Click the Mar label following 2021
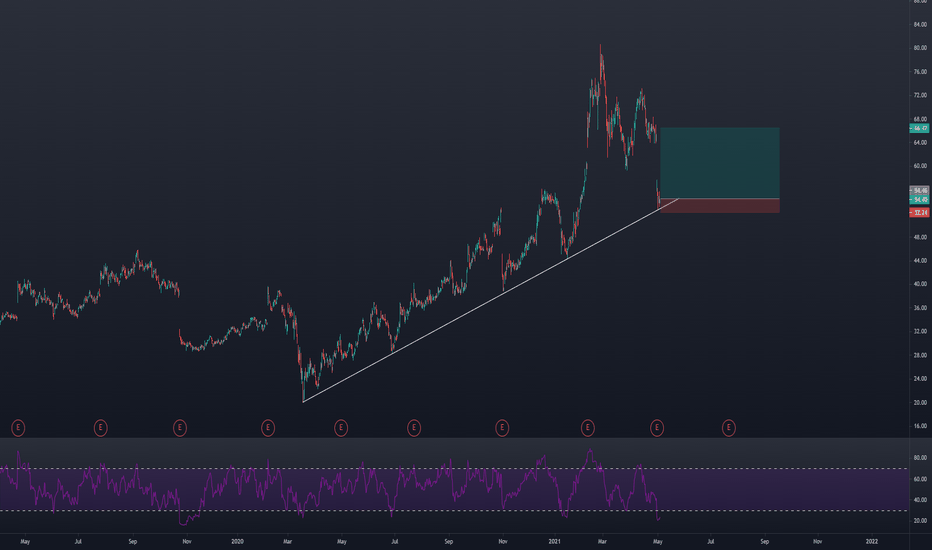Image resolution: width=932 pixels, height=550 pixels. click(602, 542)
